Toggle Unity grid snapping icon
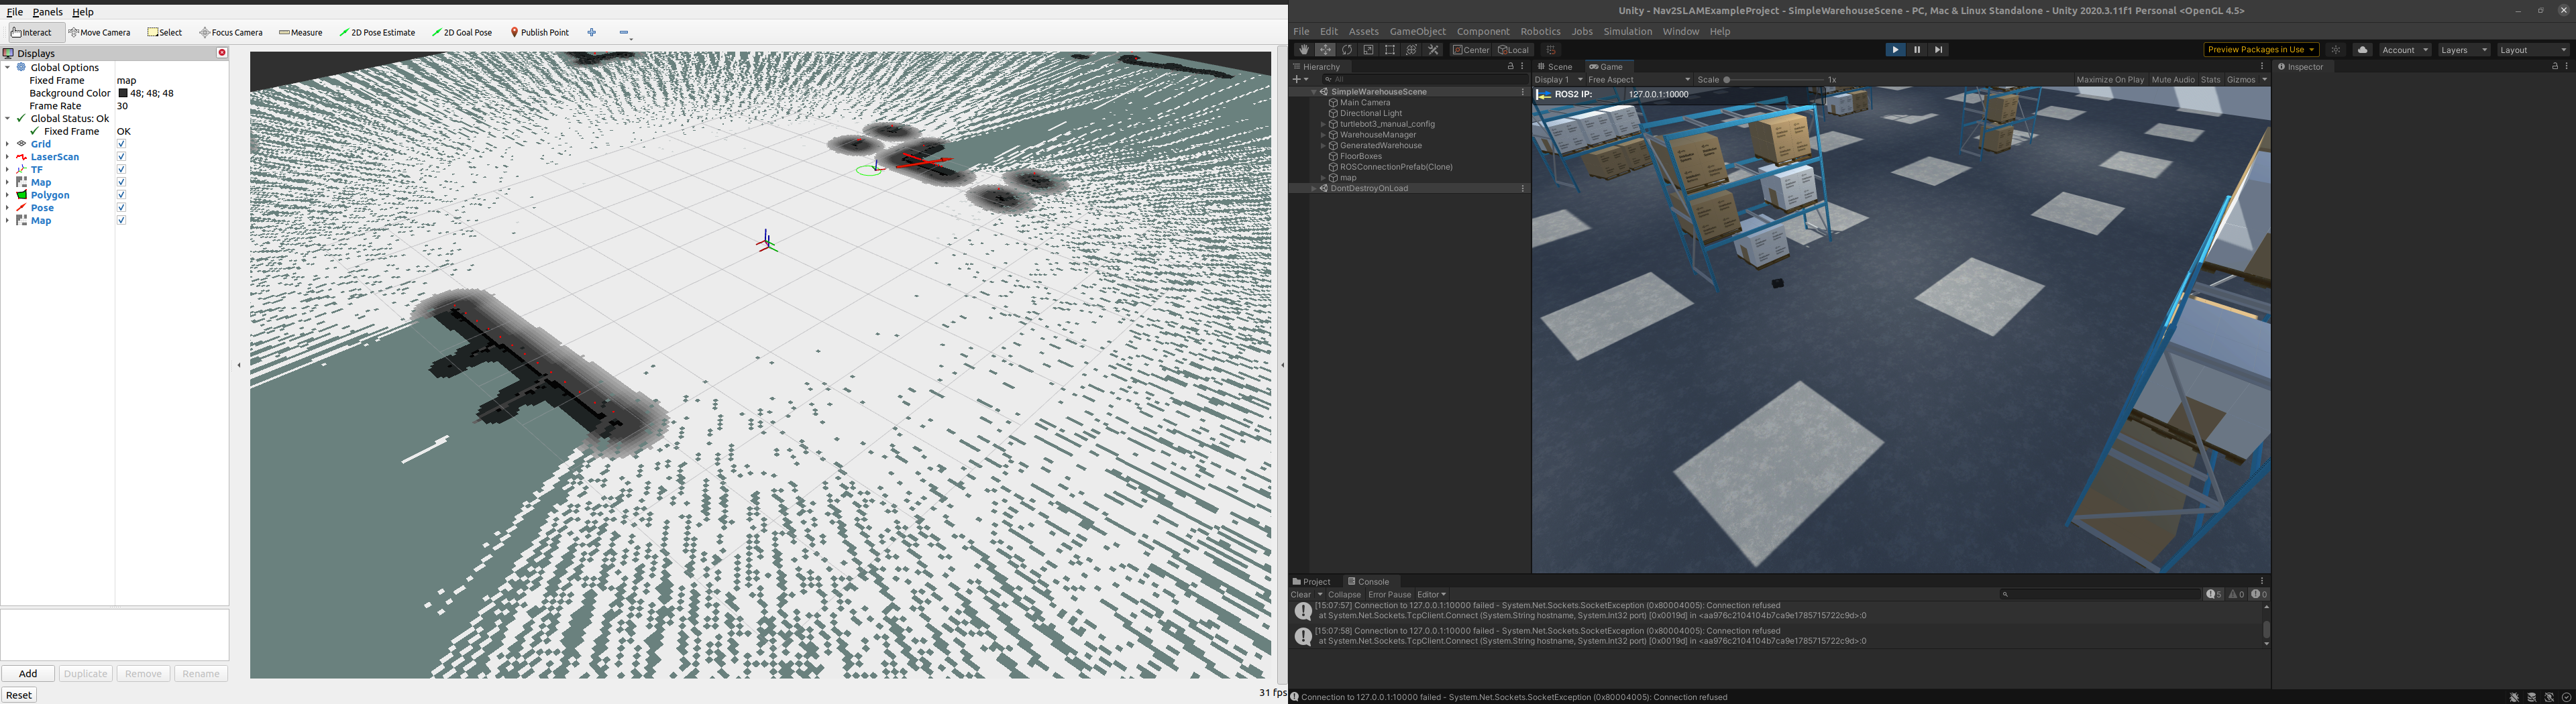The width and height of the screenshot is (2576, 704). pos(1551,49)
